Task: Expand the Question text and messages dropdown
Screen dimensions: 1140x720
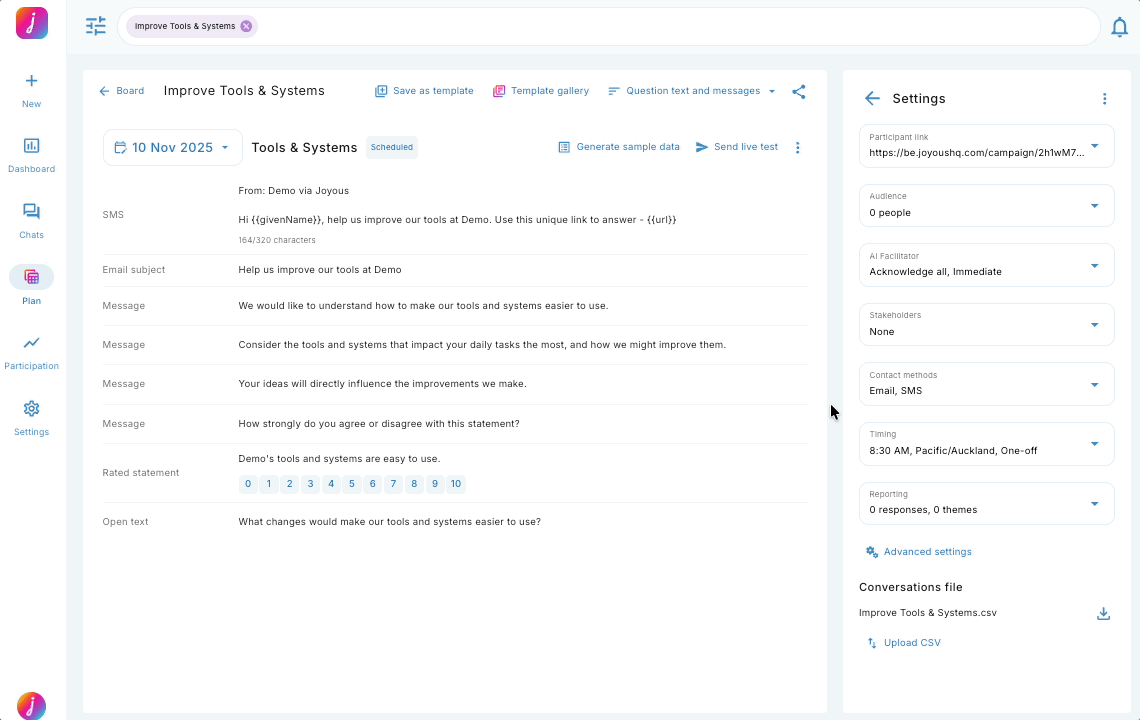Action: pos(692,91)
